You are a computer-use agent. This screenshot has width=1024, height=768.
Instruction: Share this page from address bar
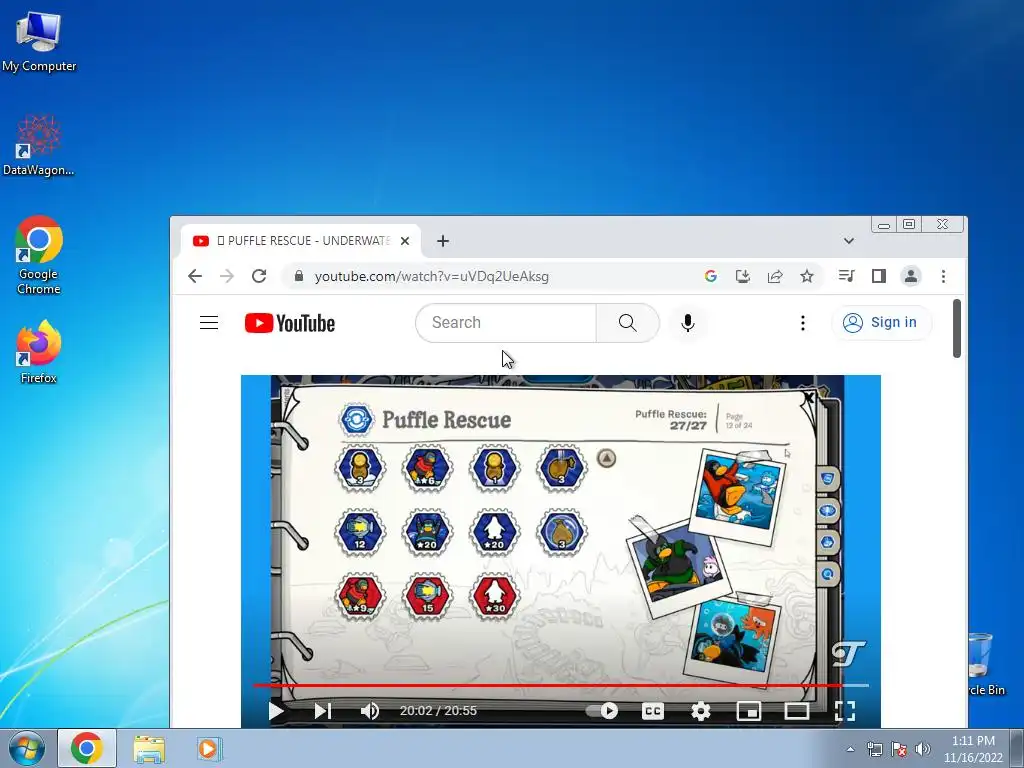(x=775, y=276)
